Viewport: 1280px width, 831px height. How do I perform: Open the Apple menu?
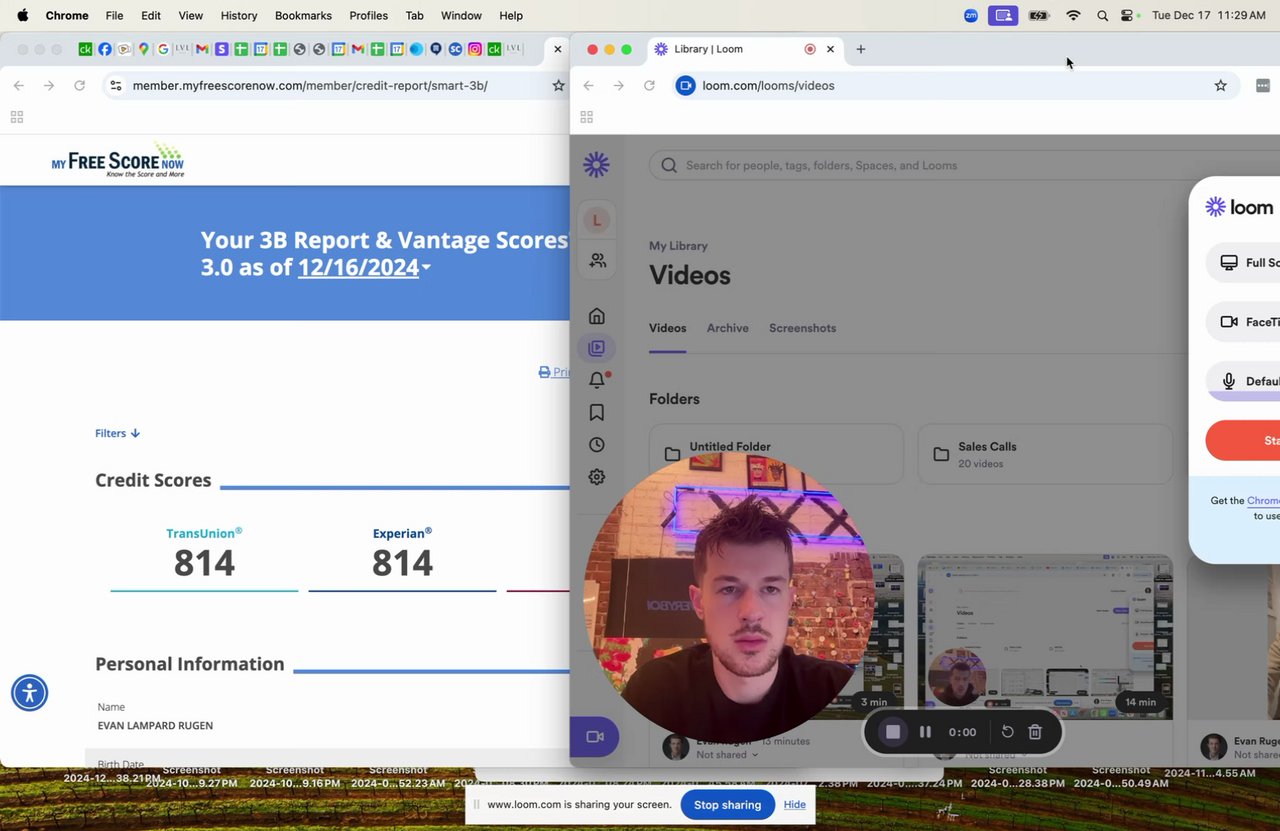point(22,16)
